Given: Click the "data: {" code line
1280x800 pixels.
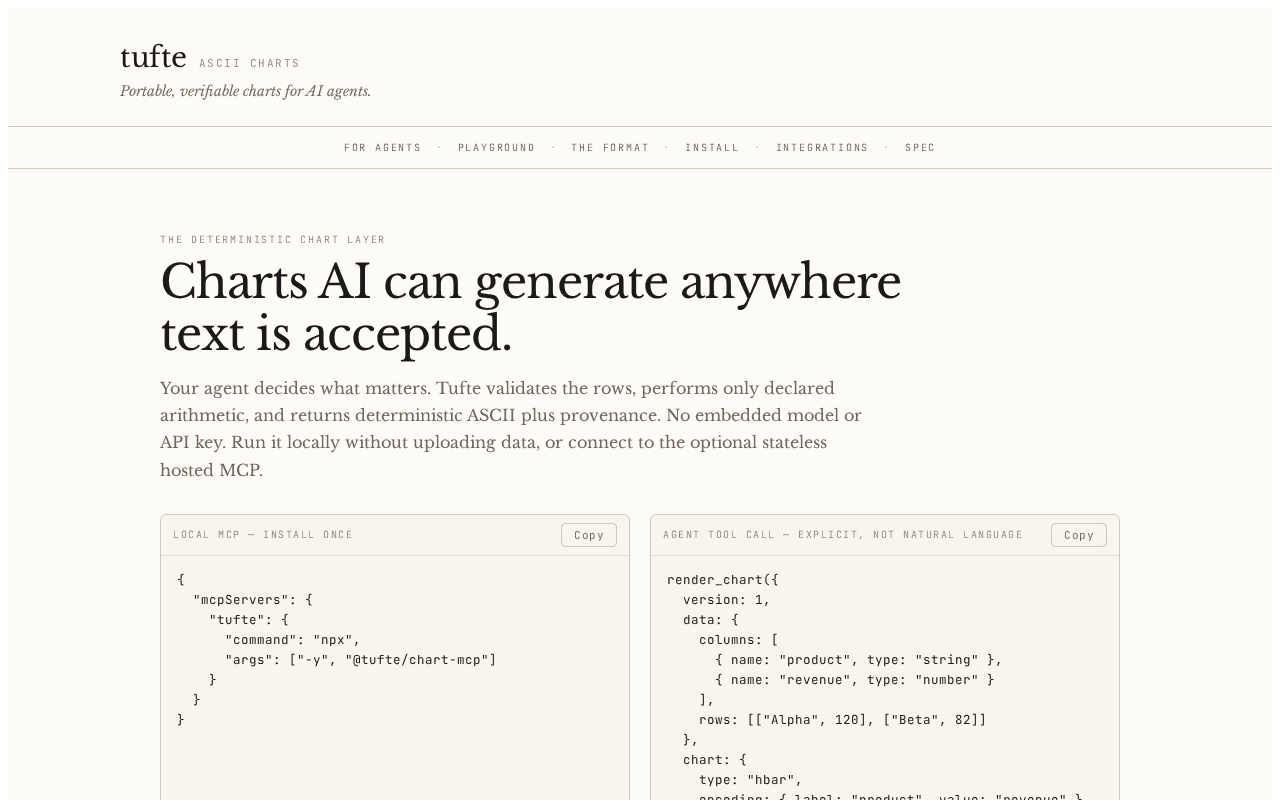Looking at the screenshot, I should click(711, 620).
